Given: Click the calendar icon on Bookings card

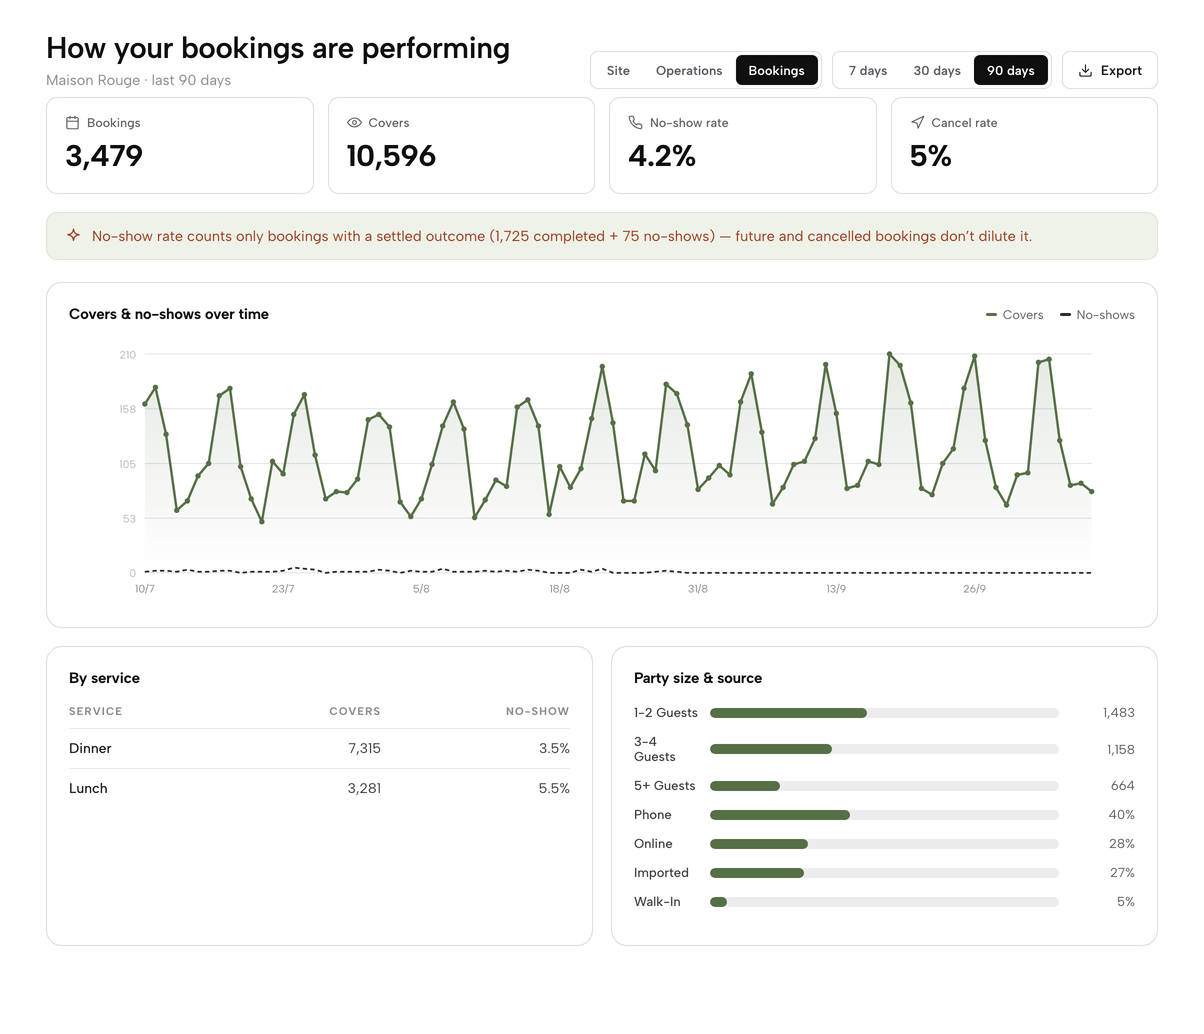Looking at the screenshot, I should coord(72,123).
